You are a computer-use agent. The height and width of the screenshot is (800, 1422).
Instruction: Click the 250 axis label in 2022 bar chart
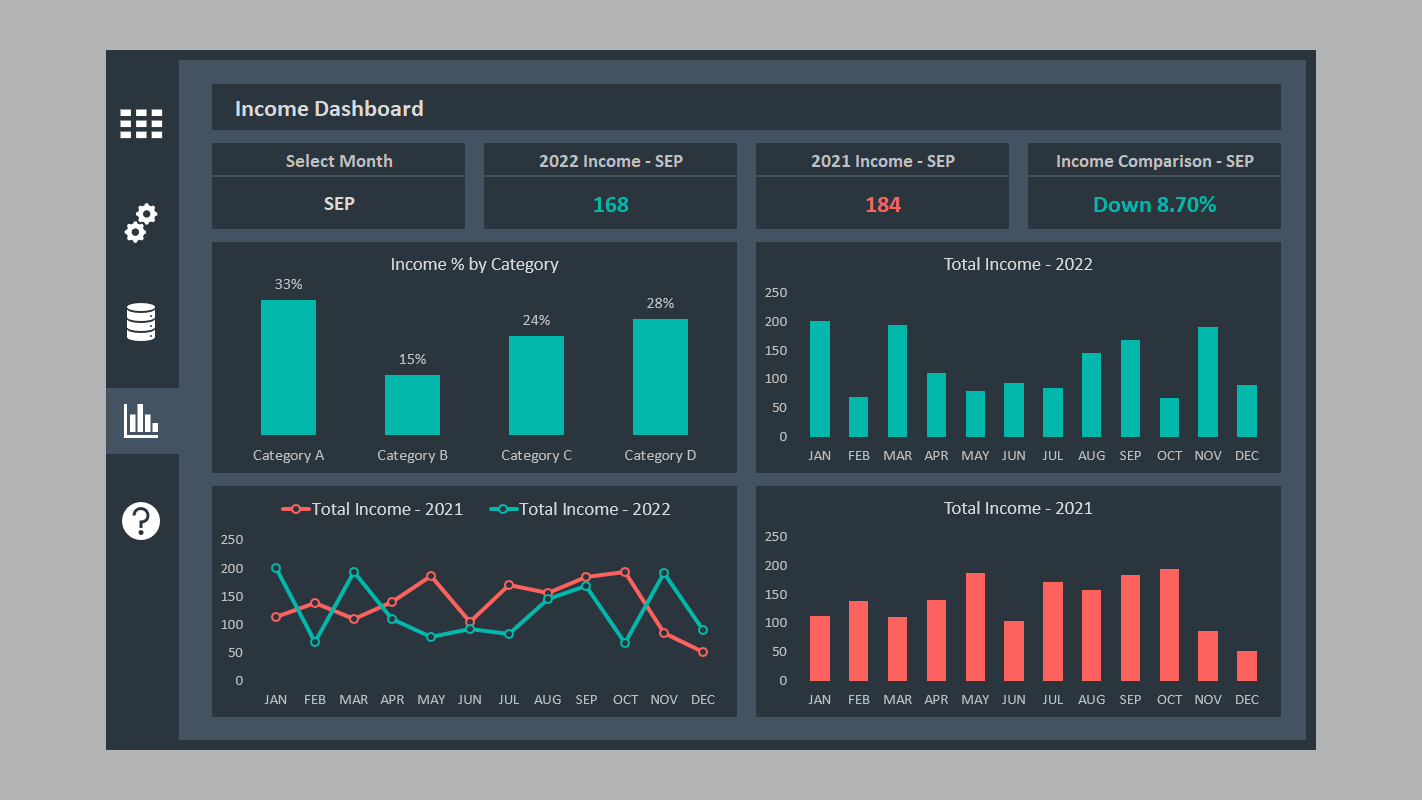776,292
